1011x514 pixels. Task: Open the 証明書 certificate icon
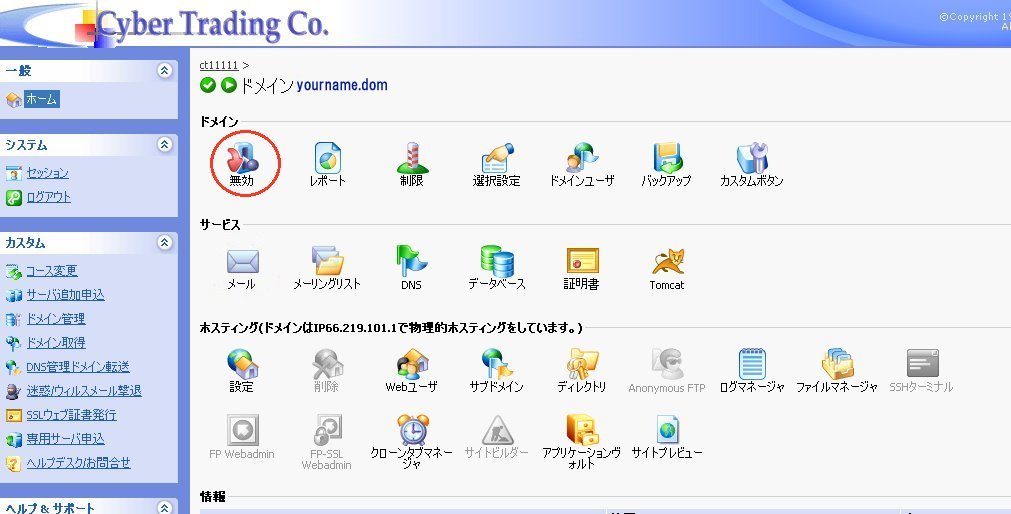click(x=581, y=262)
